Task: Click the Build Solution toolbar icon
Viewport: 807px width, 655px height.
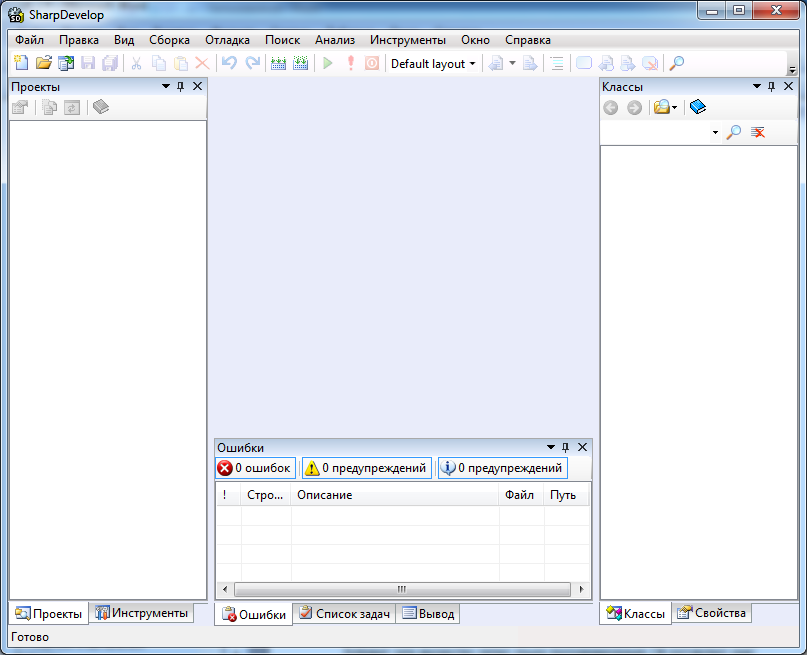Action: click(278, 63)
